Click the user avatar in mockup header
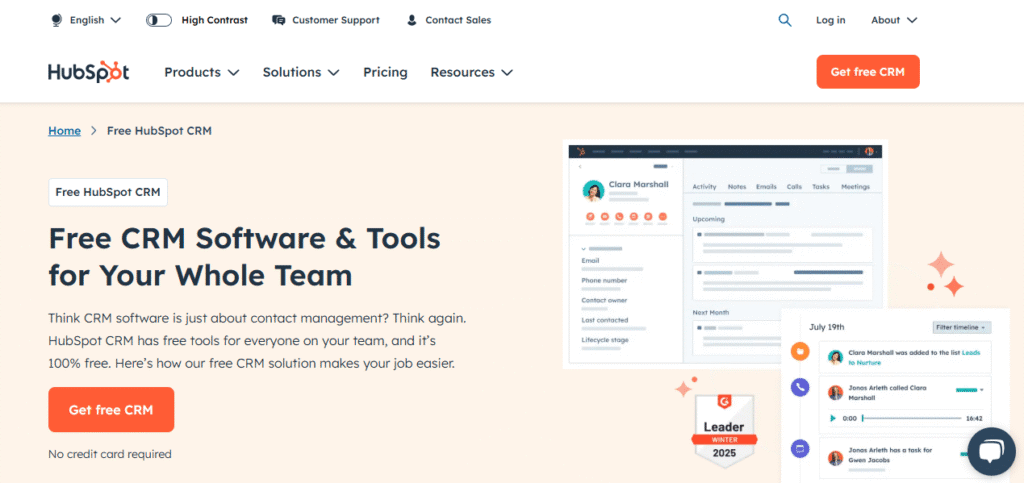 tap(869, 151)
